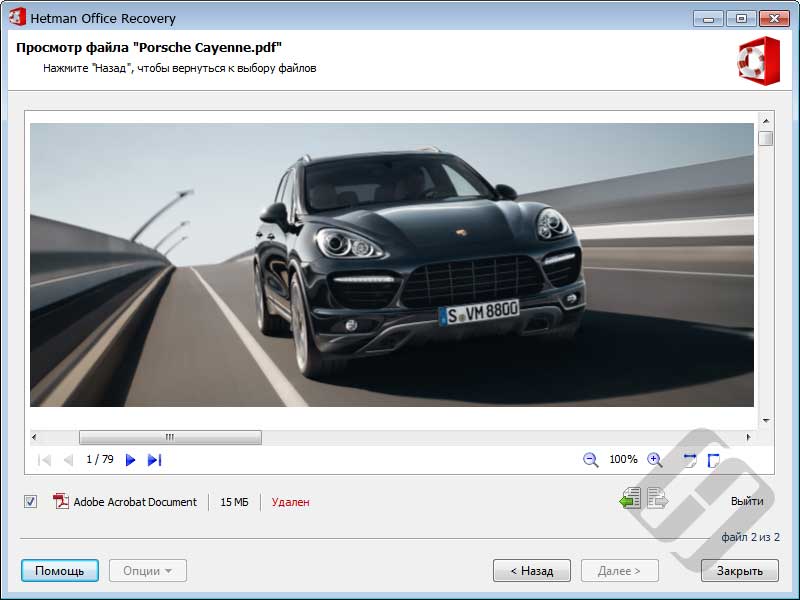Viewport: 800px width, 600px height.
Task: Click the vertical scrollbar up arrow
Action: [766, 121]
